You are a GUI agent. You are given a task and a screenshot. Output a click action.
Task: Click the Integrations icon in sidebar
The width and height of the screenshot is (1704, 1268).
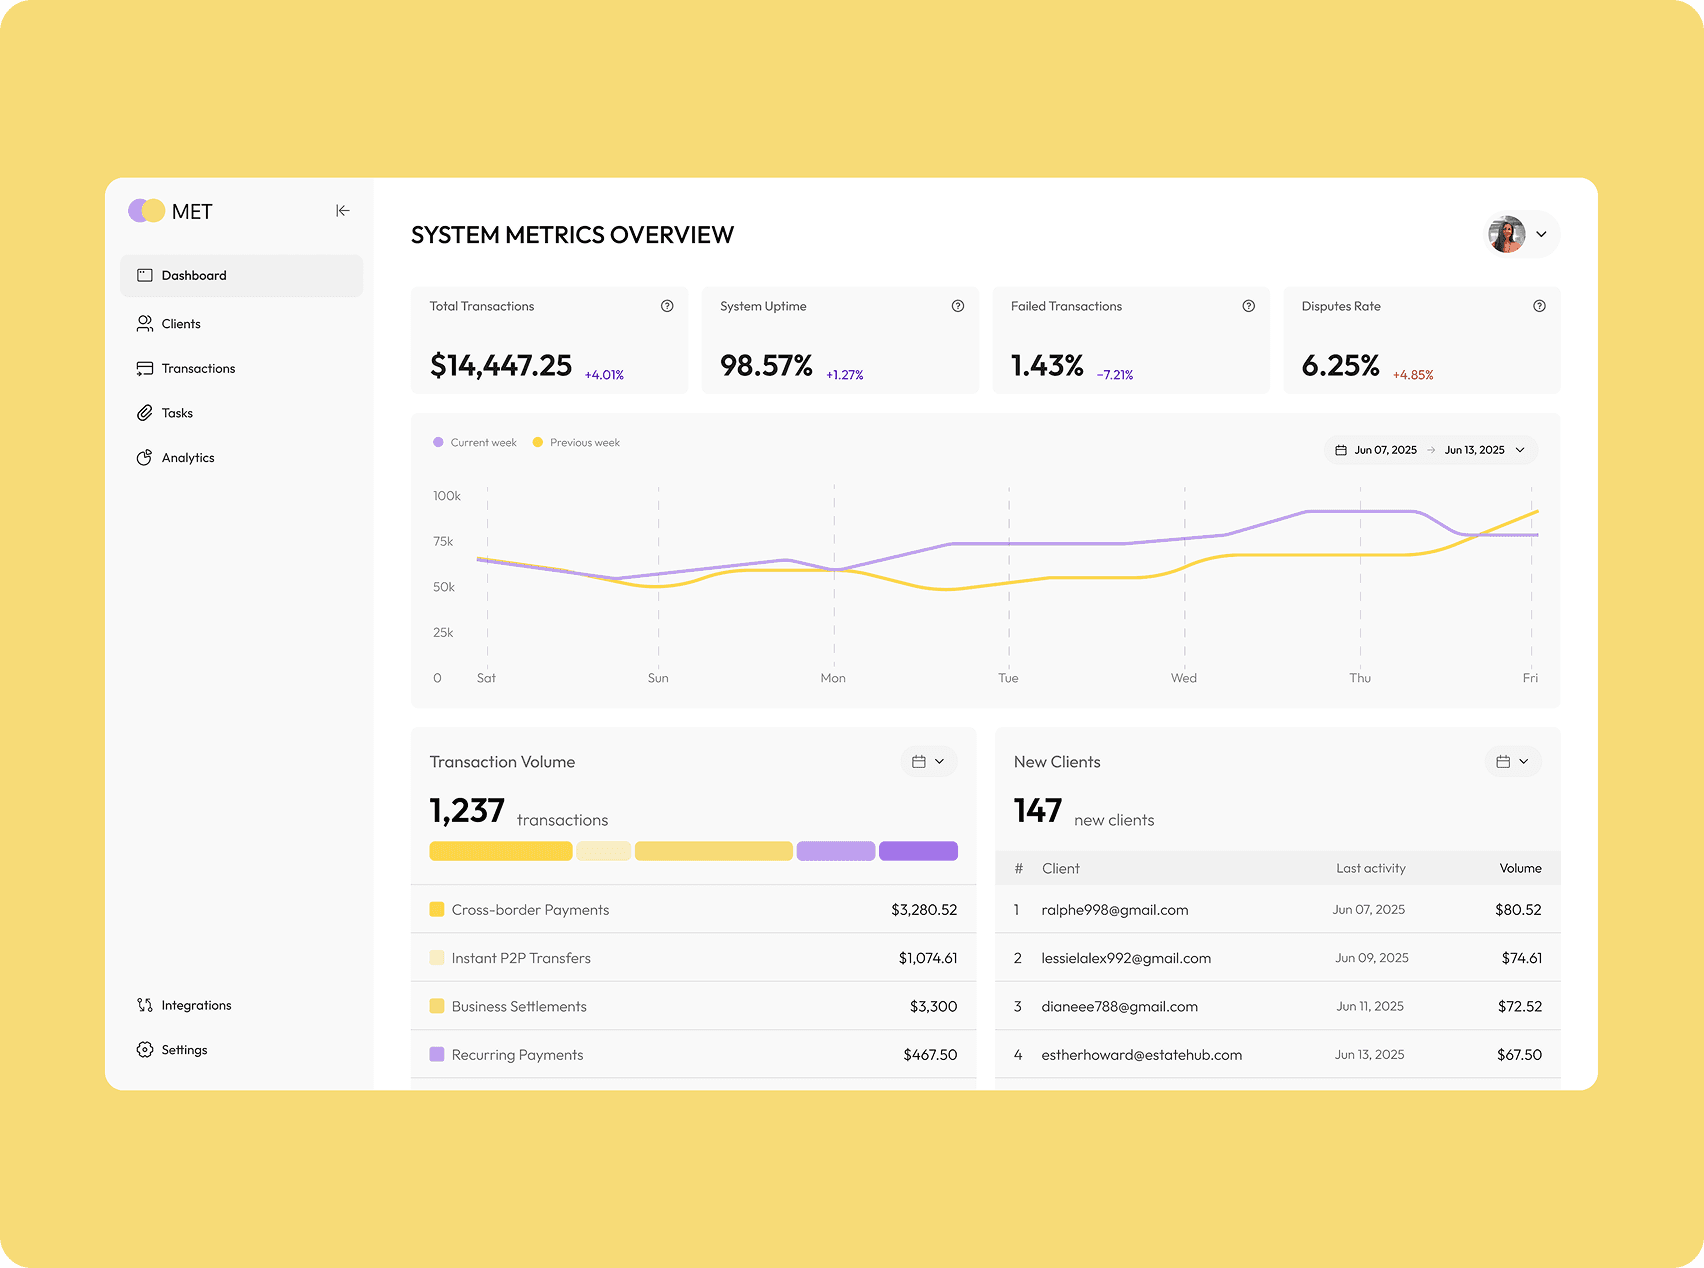coord(145,1005)
